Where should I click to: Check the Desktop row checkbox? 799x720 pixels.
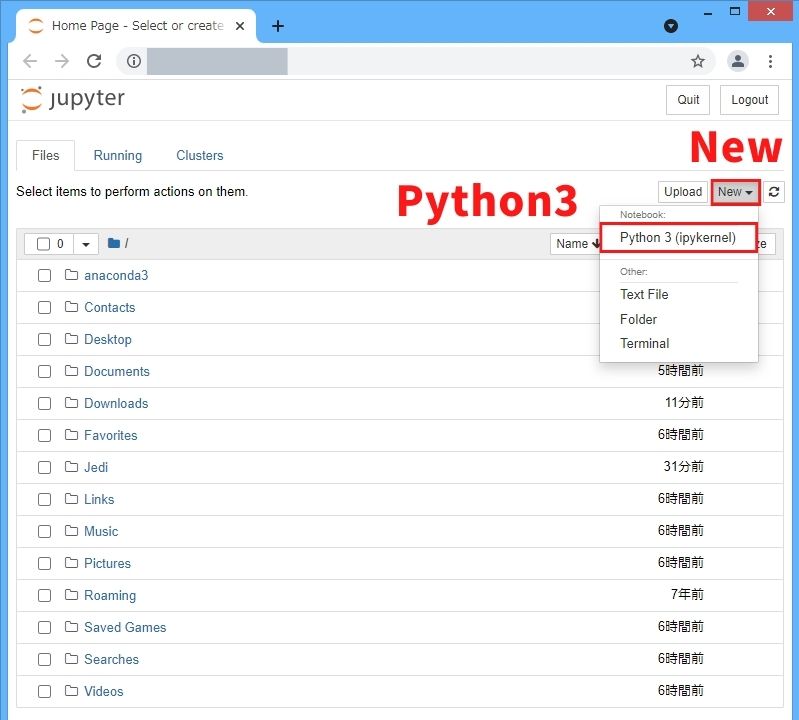[x=44, y=339]
